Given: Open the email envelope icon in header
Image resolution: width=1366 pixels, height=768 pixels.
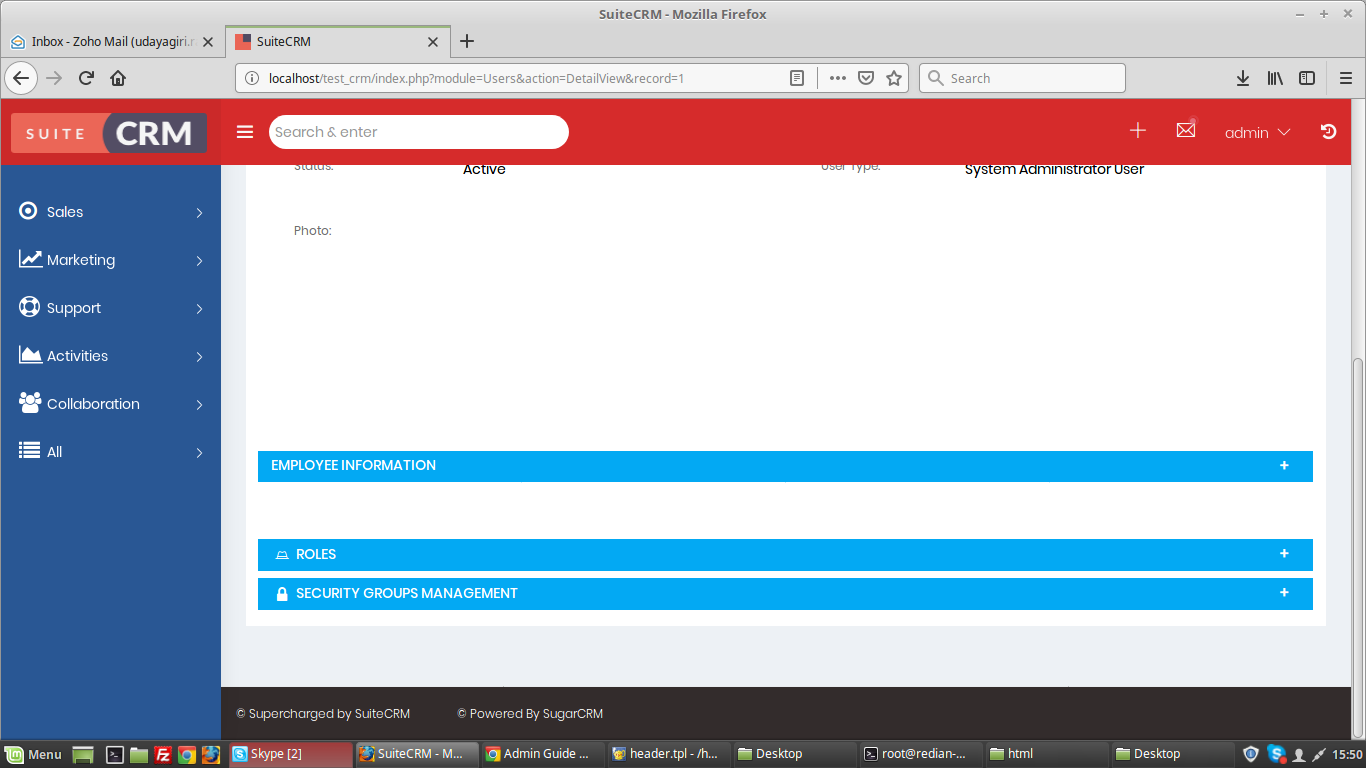Looking at the screenshot, I should 1186,130.
